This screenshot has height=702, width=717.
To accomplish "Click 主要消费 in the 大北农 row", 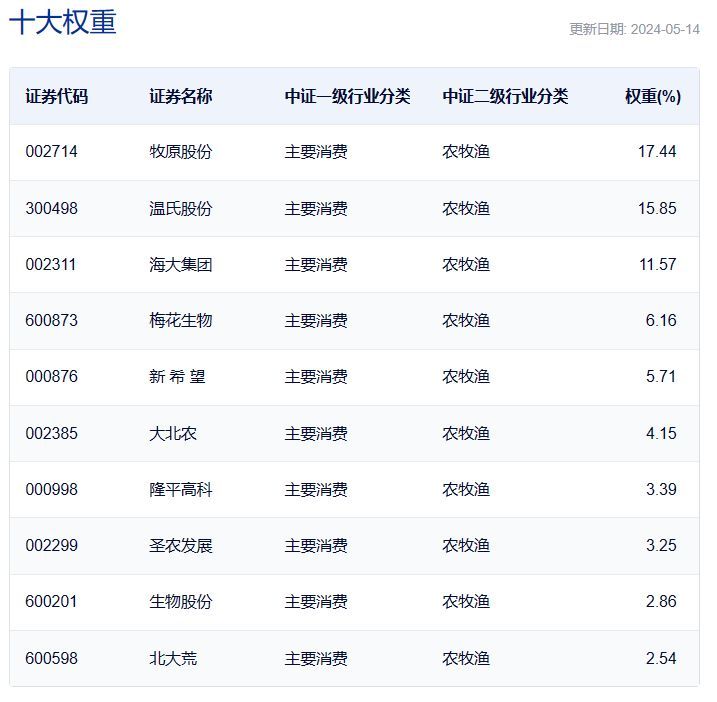I will coord(316,433).
